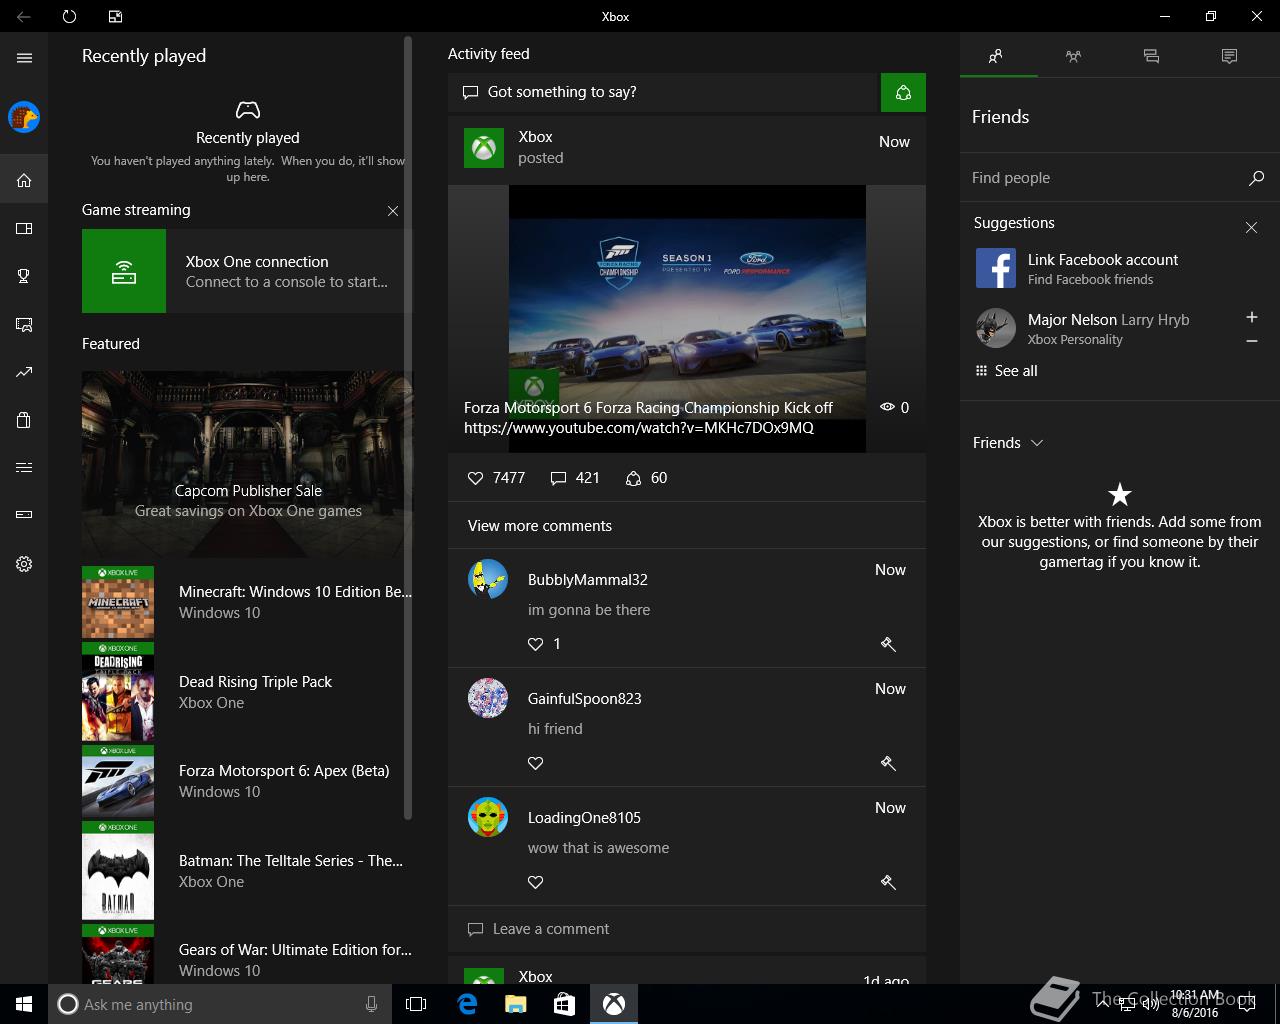Viewport: 1280px width, 1024px height.
Task: Expand the Friends filter dropdown
Action: click(x=1008, y=443)
